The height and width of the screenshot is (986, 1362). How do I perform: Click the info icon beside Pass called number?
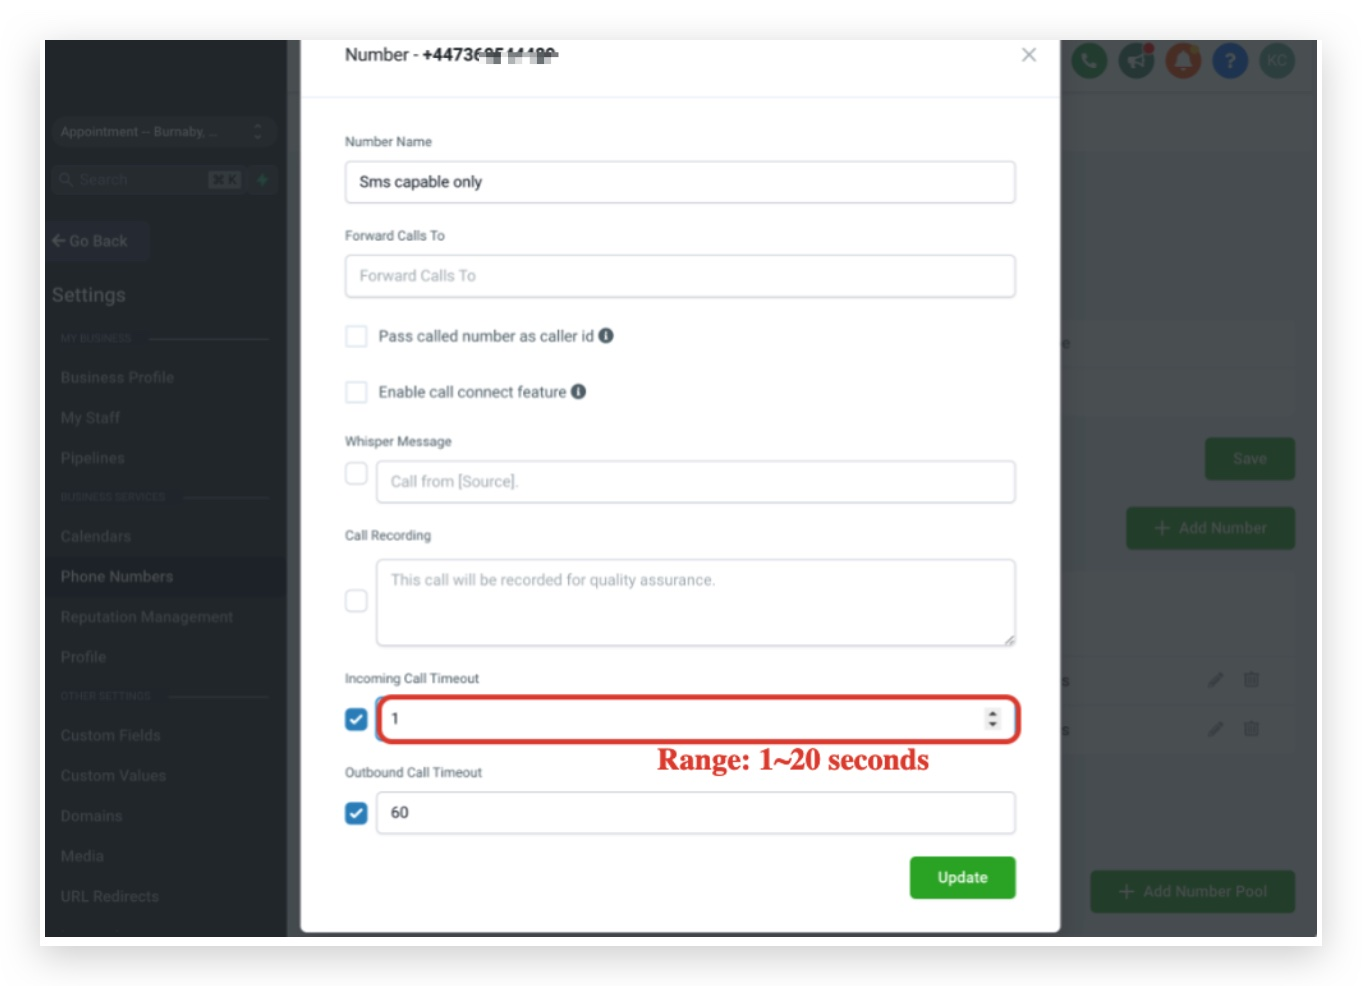[x=606, y=336]
